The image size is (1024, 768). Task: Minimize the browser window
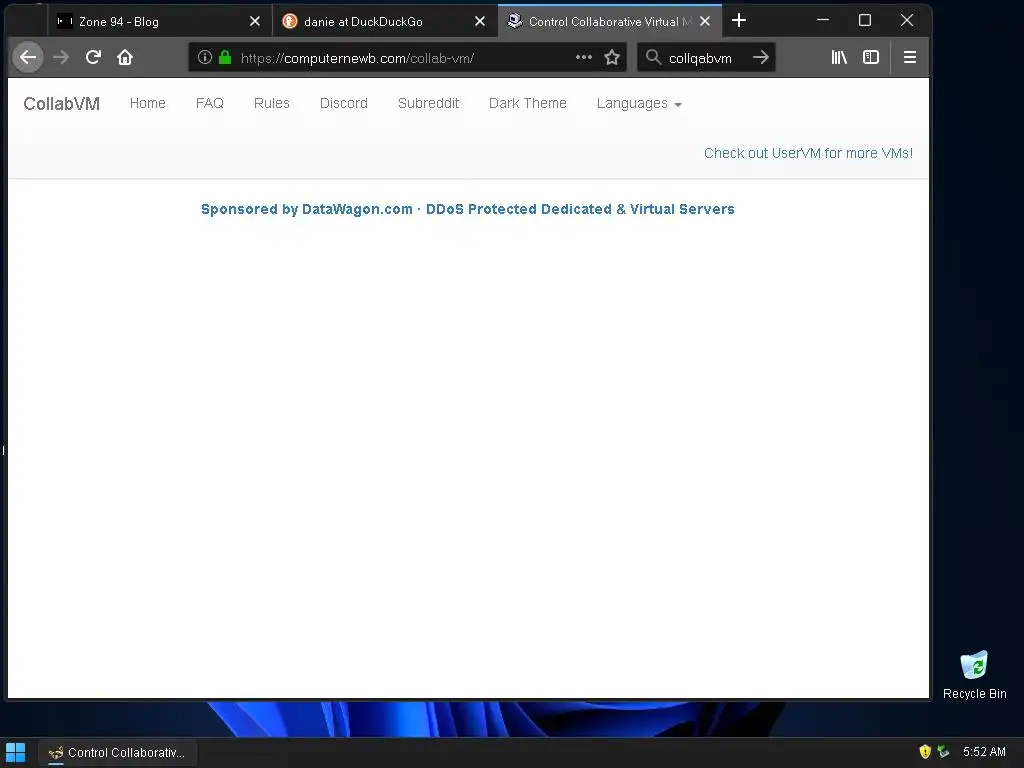823,20
